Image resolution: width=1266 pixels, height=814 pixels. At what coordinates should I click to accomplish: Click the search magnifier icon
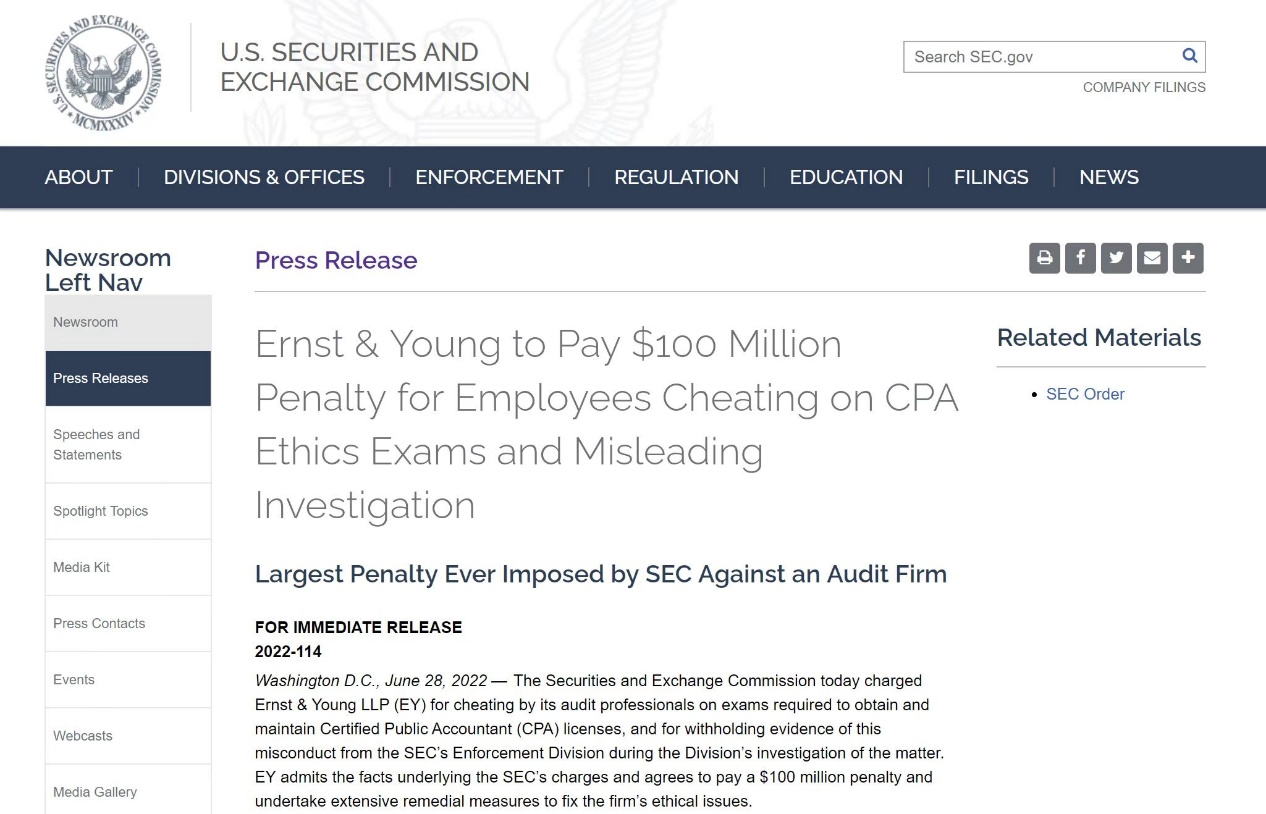tap(1189, 56)
